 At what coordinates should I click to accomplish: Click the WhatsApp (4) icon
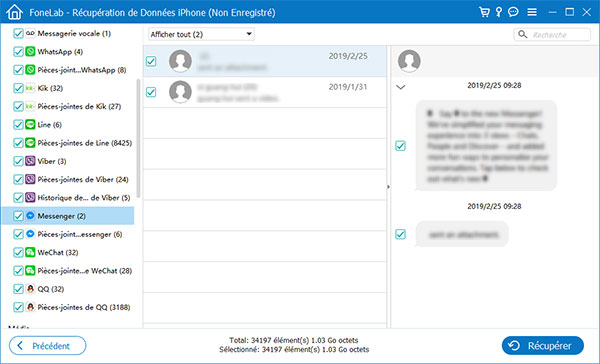pos(30,51)
